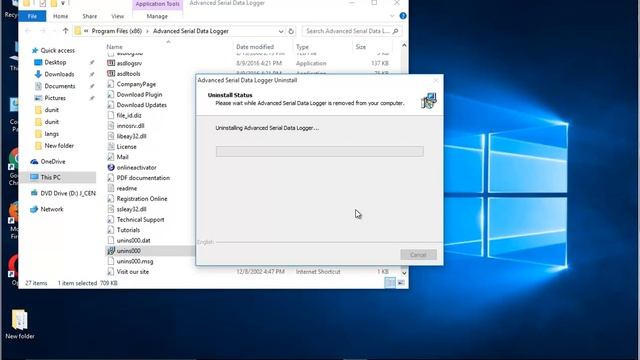Switch to Details view in status bar
Screen dimensions: 640x360
coord(390,282)
